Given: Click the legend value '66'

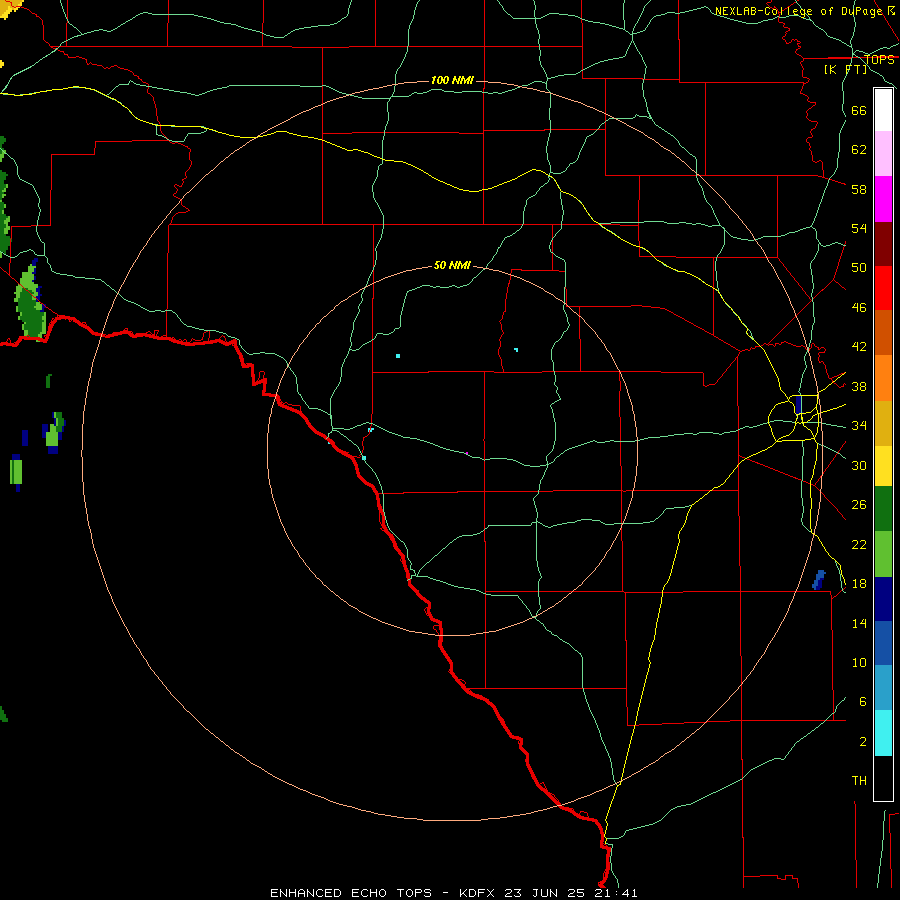Looking at the screenshot, I should pyautogui.click(x=859, y=110).
